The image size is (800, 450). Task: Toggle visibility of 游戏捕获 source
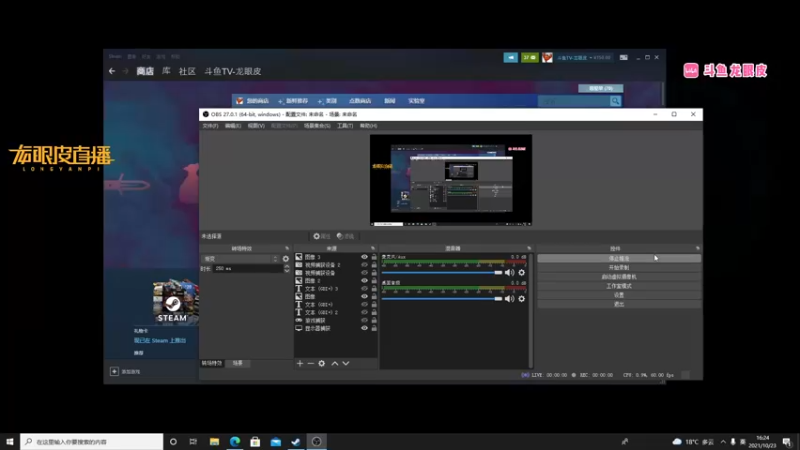click(364, 320)
